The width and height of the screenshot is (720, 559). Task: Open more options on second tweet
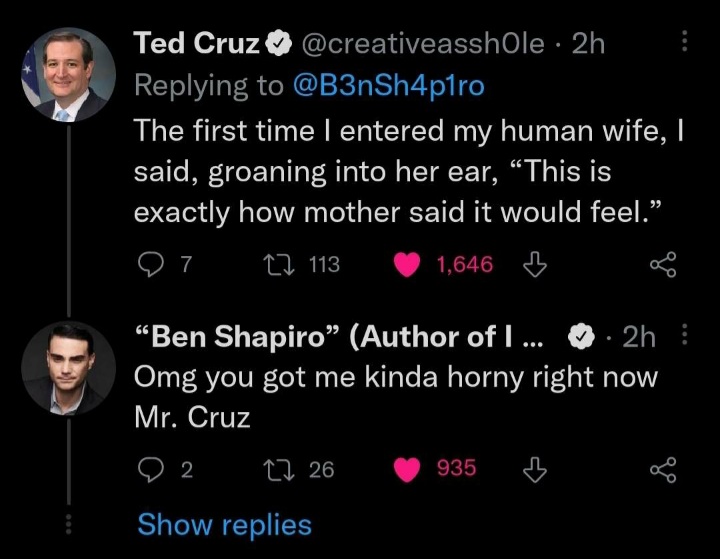point(685,337)
